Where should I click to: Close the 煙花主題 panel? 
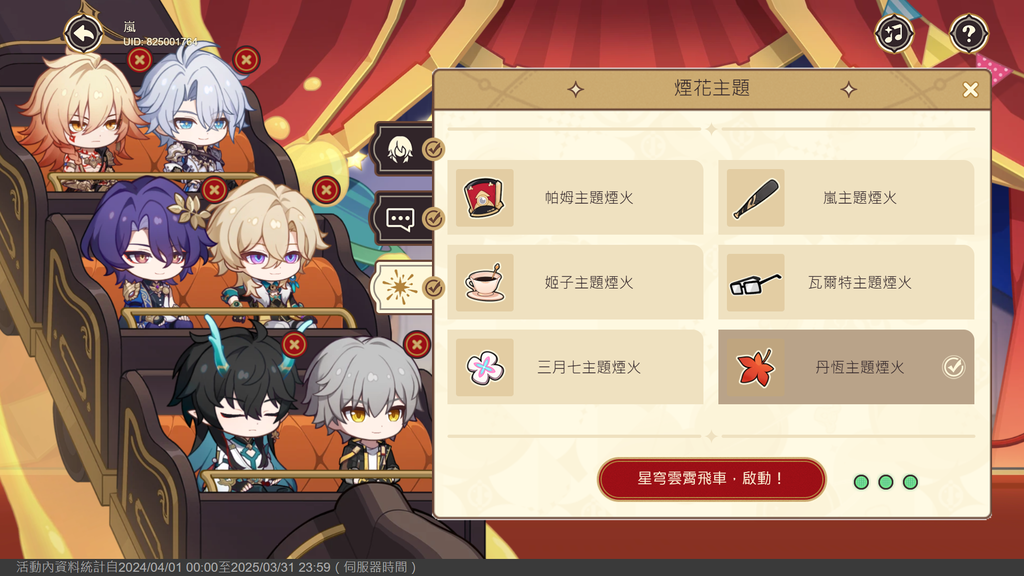tap(970, 89)
